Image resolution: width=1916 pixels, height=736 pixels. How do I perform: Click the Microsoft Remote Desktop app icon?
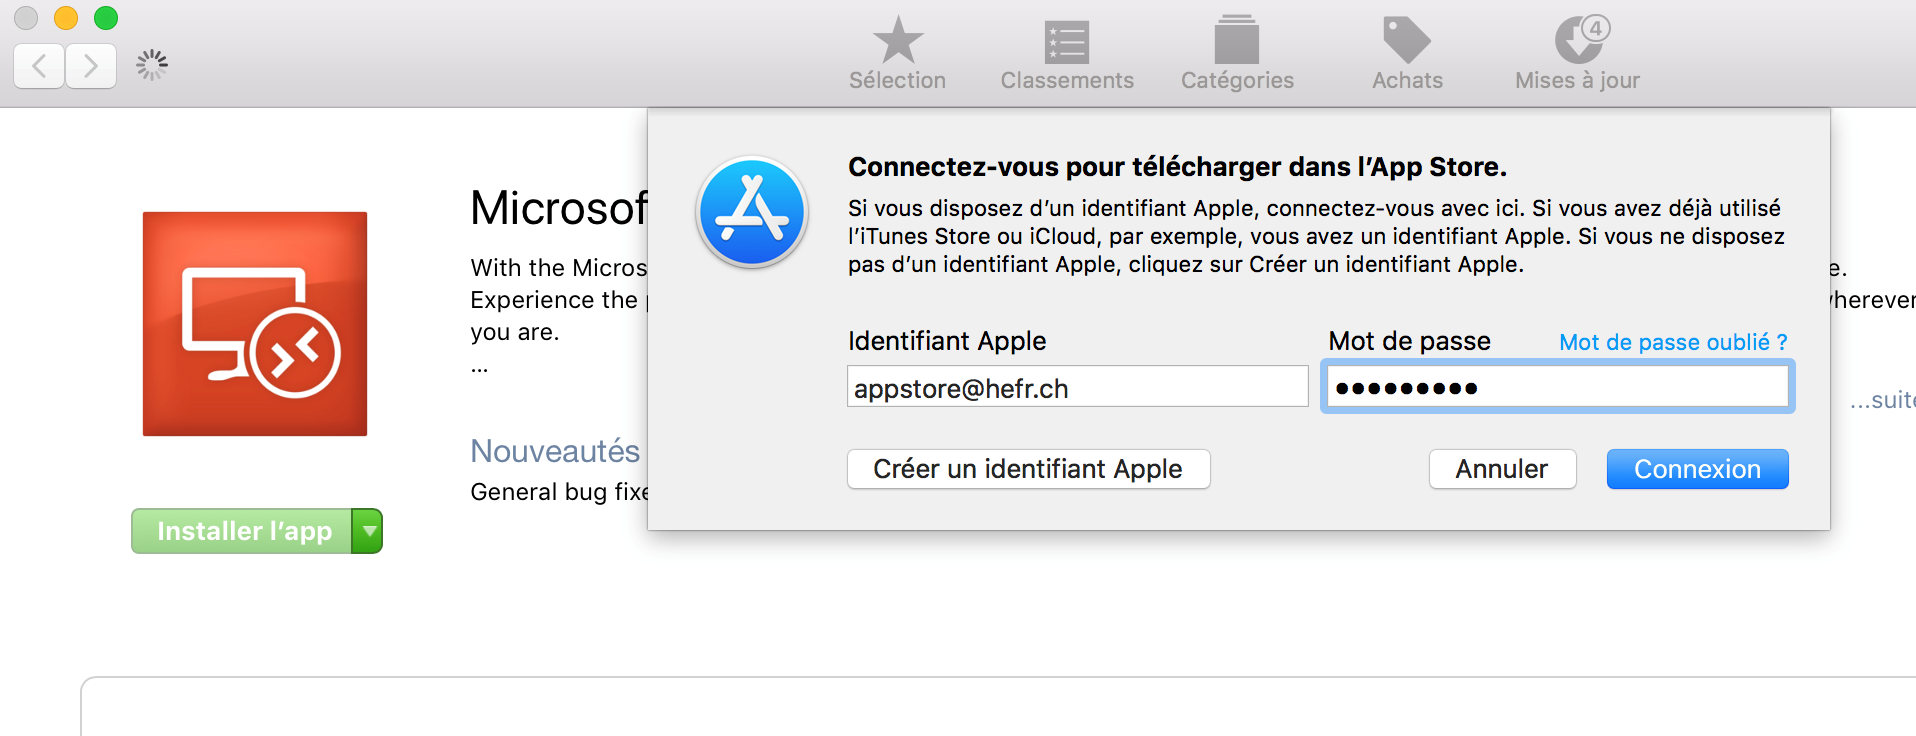(255, 324)
